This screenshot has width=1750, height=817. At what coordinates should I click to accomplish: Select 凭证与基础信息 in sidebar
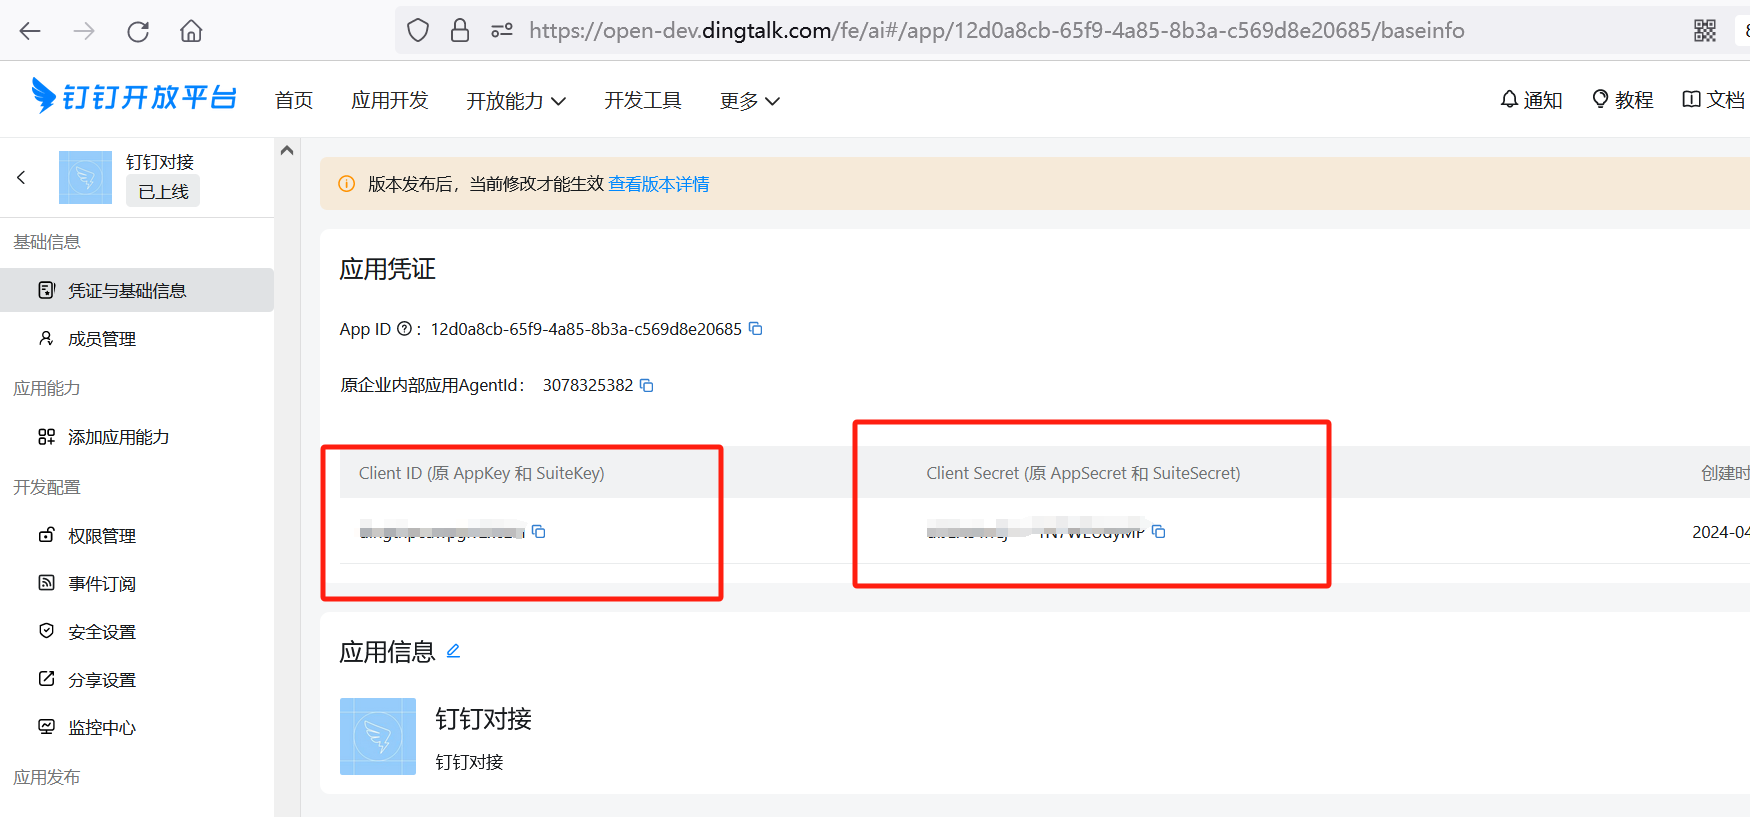pos(137,290)
